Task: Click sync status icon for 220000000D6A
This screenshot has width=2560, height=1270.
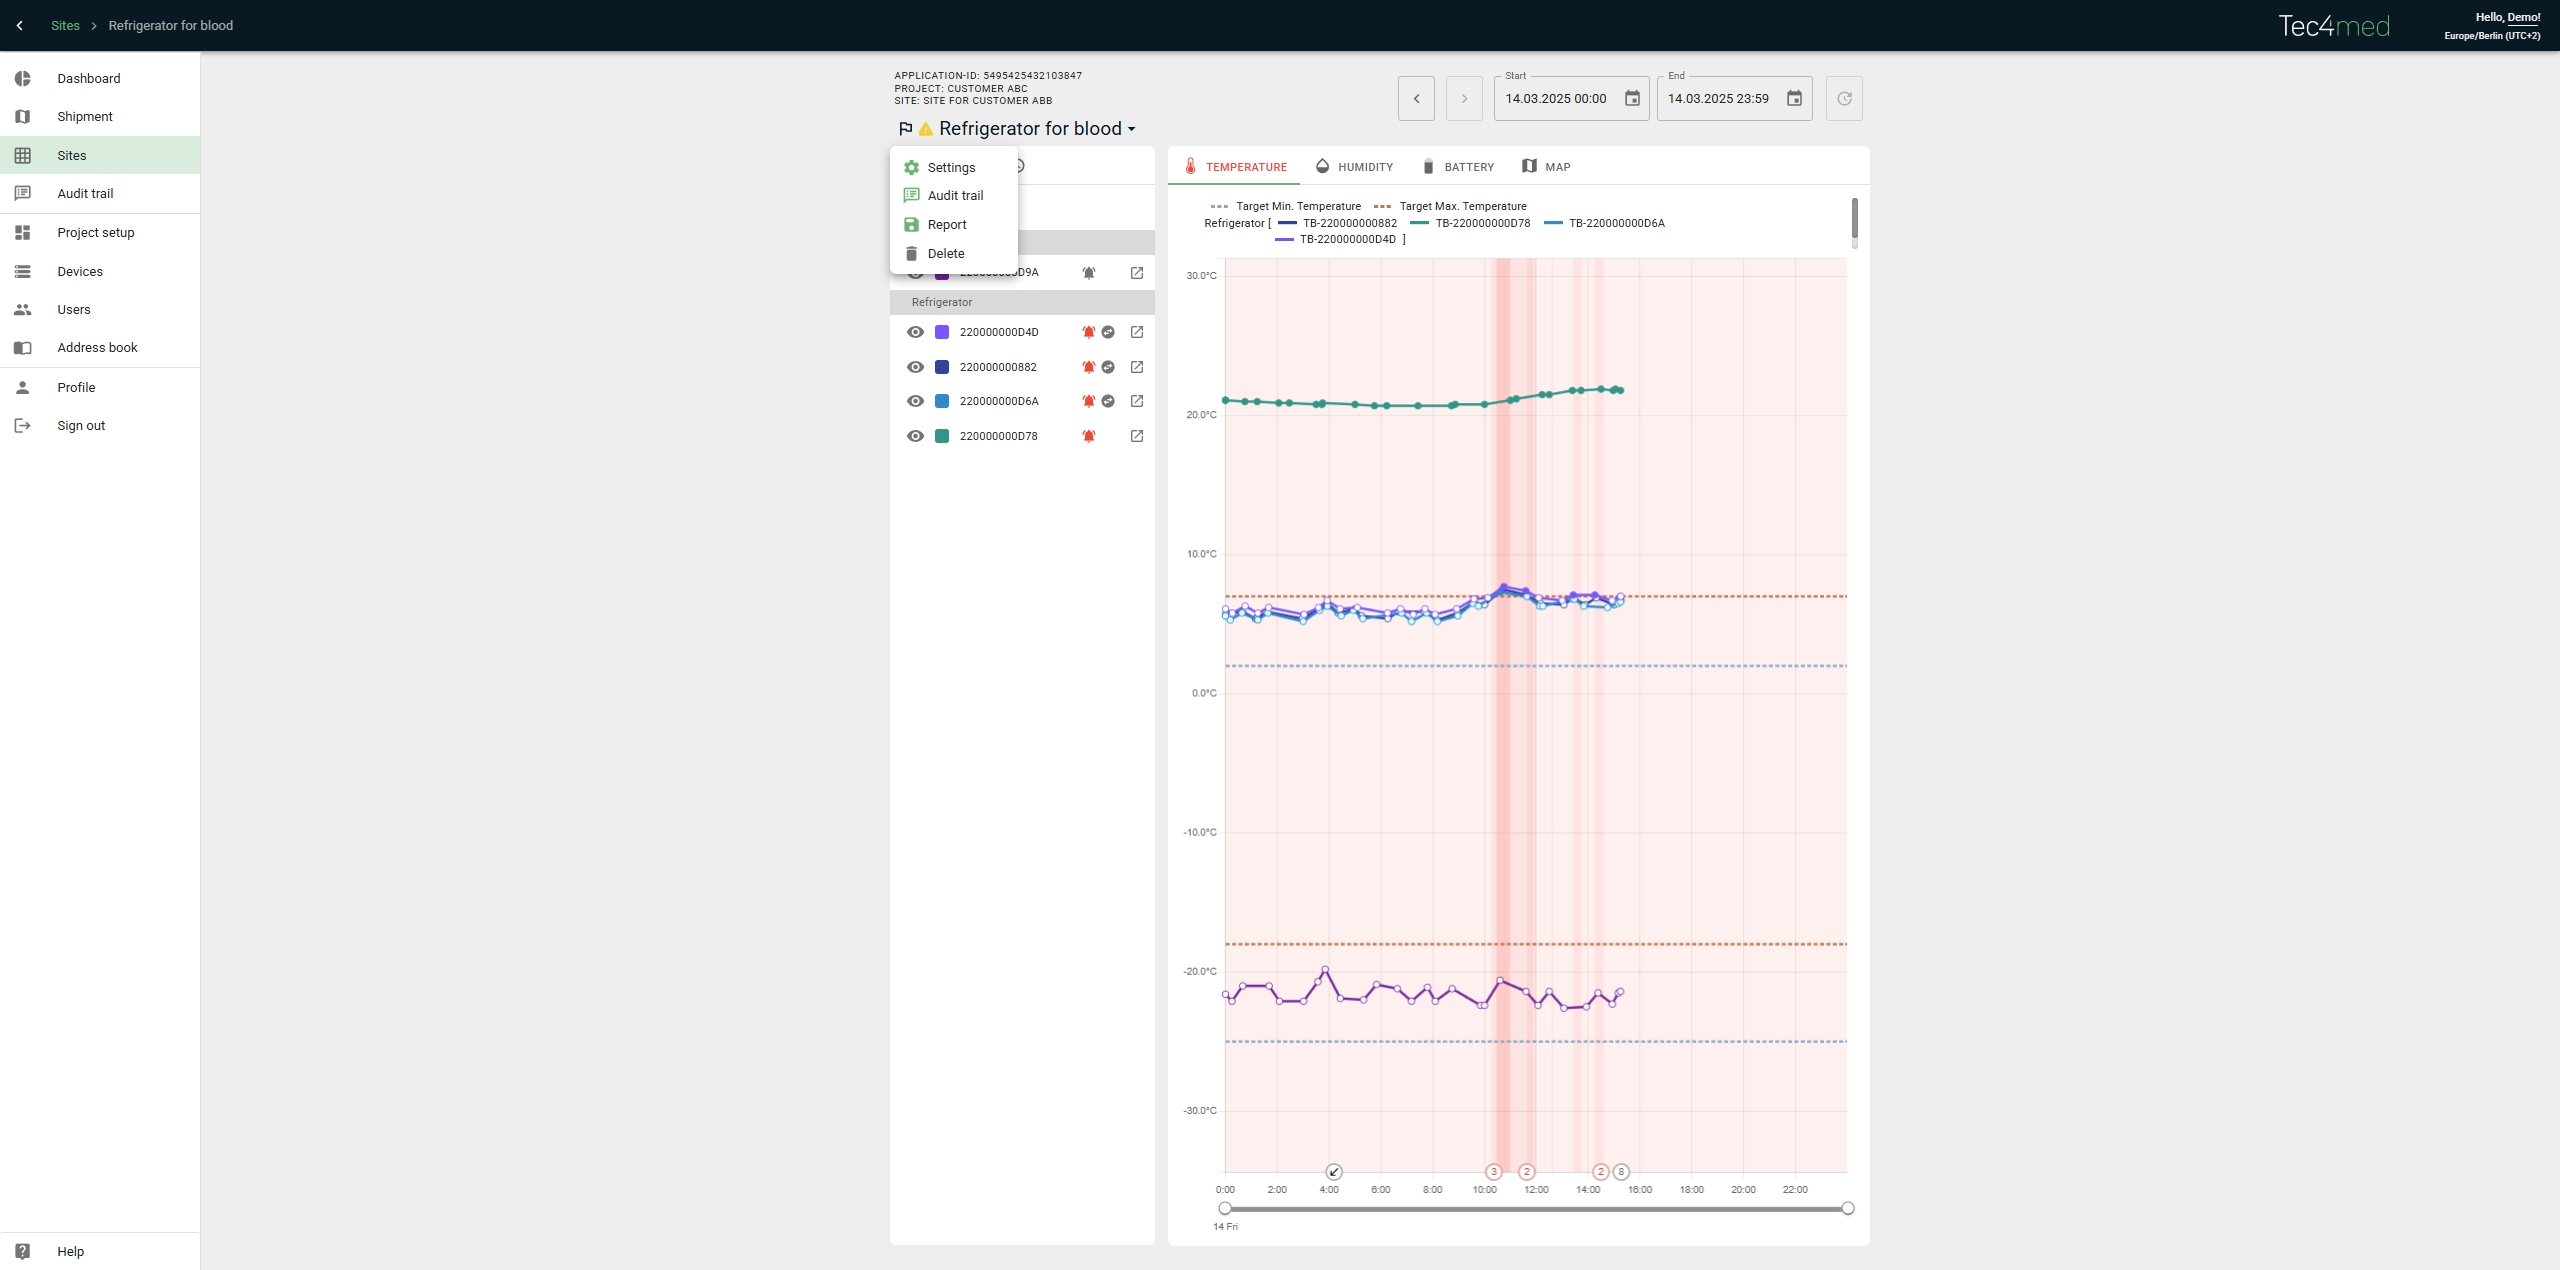Action: click(x=1108, y=401)
